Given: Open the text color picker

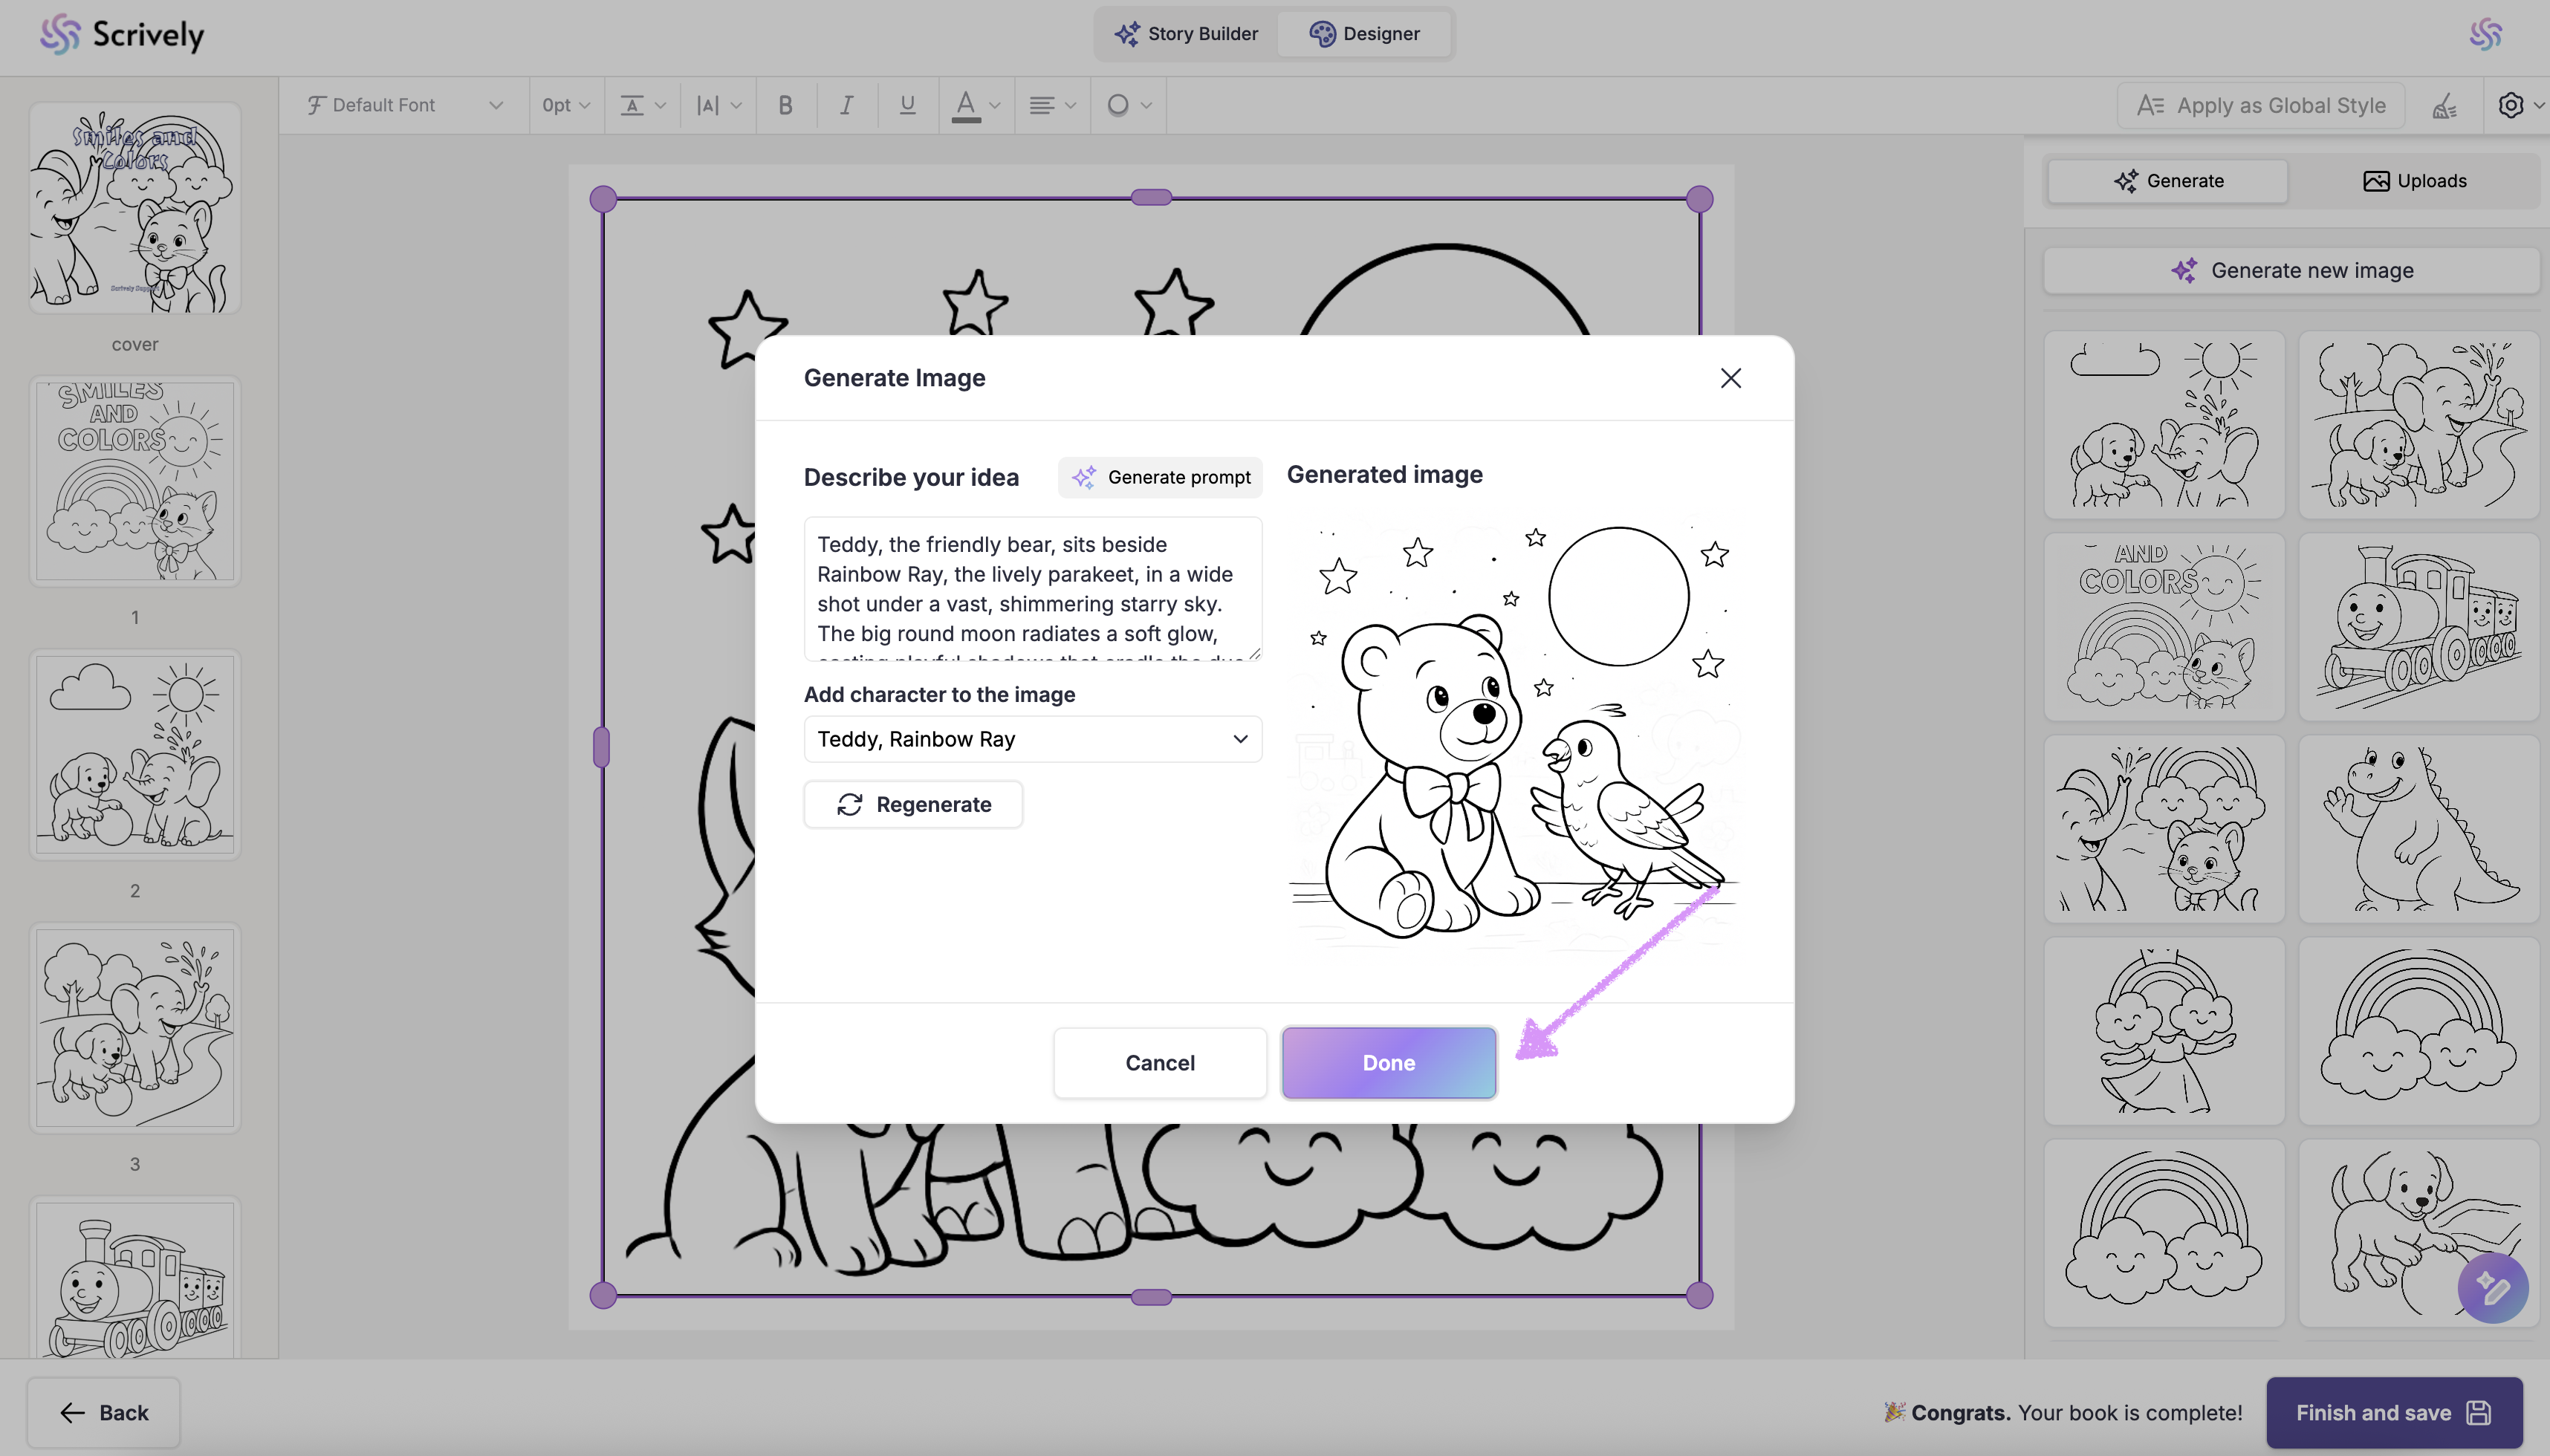Looking at the screenshot, I should click(x=975, y=105).
